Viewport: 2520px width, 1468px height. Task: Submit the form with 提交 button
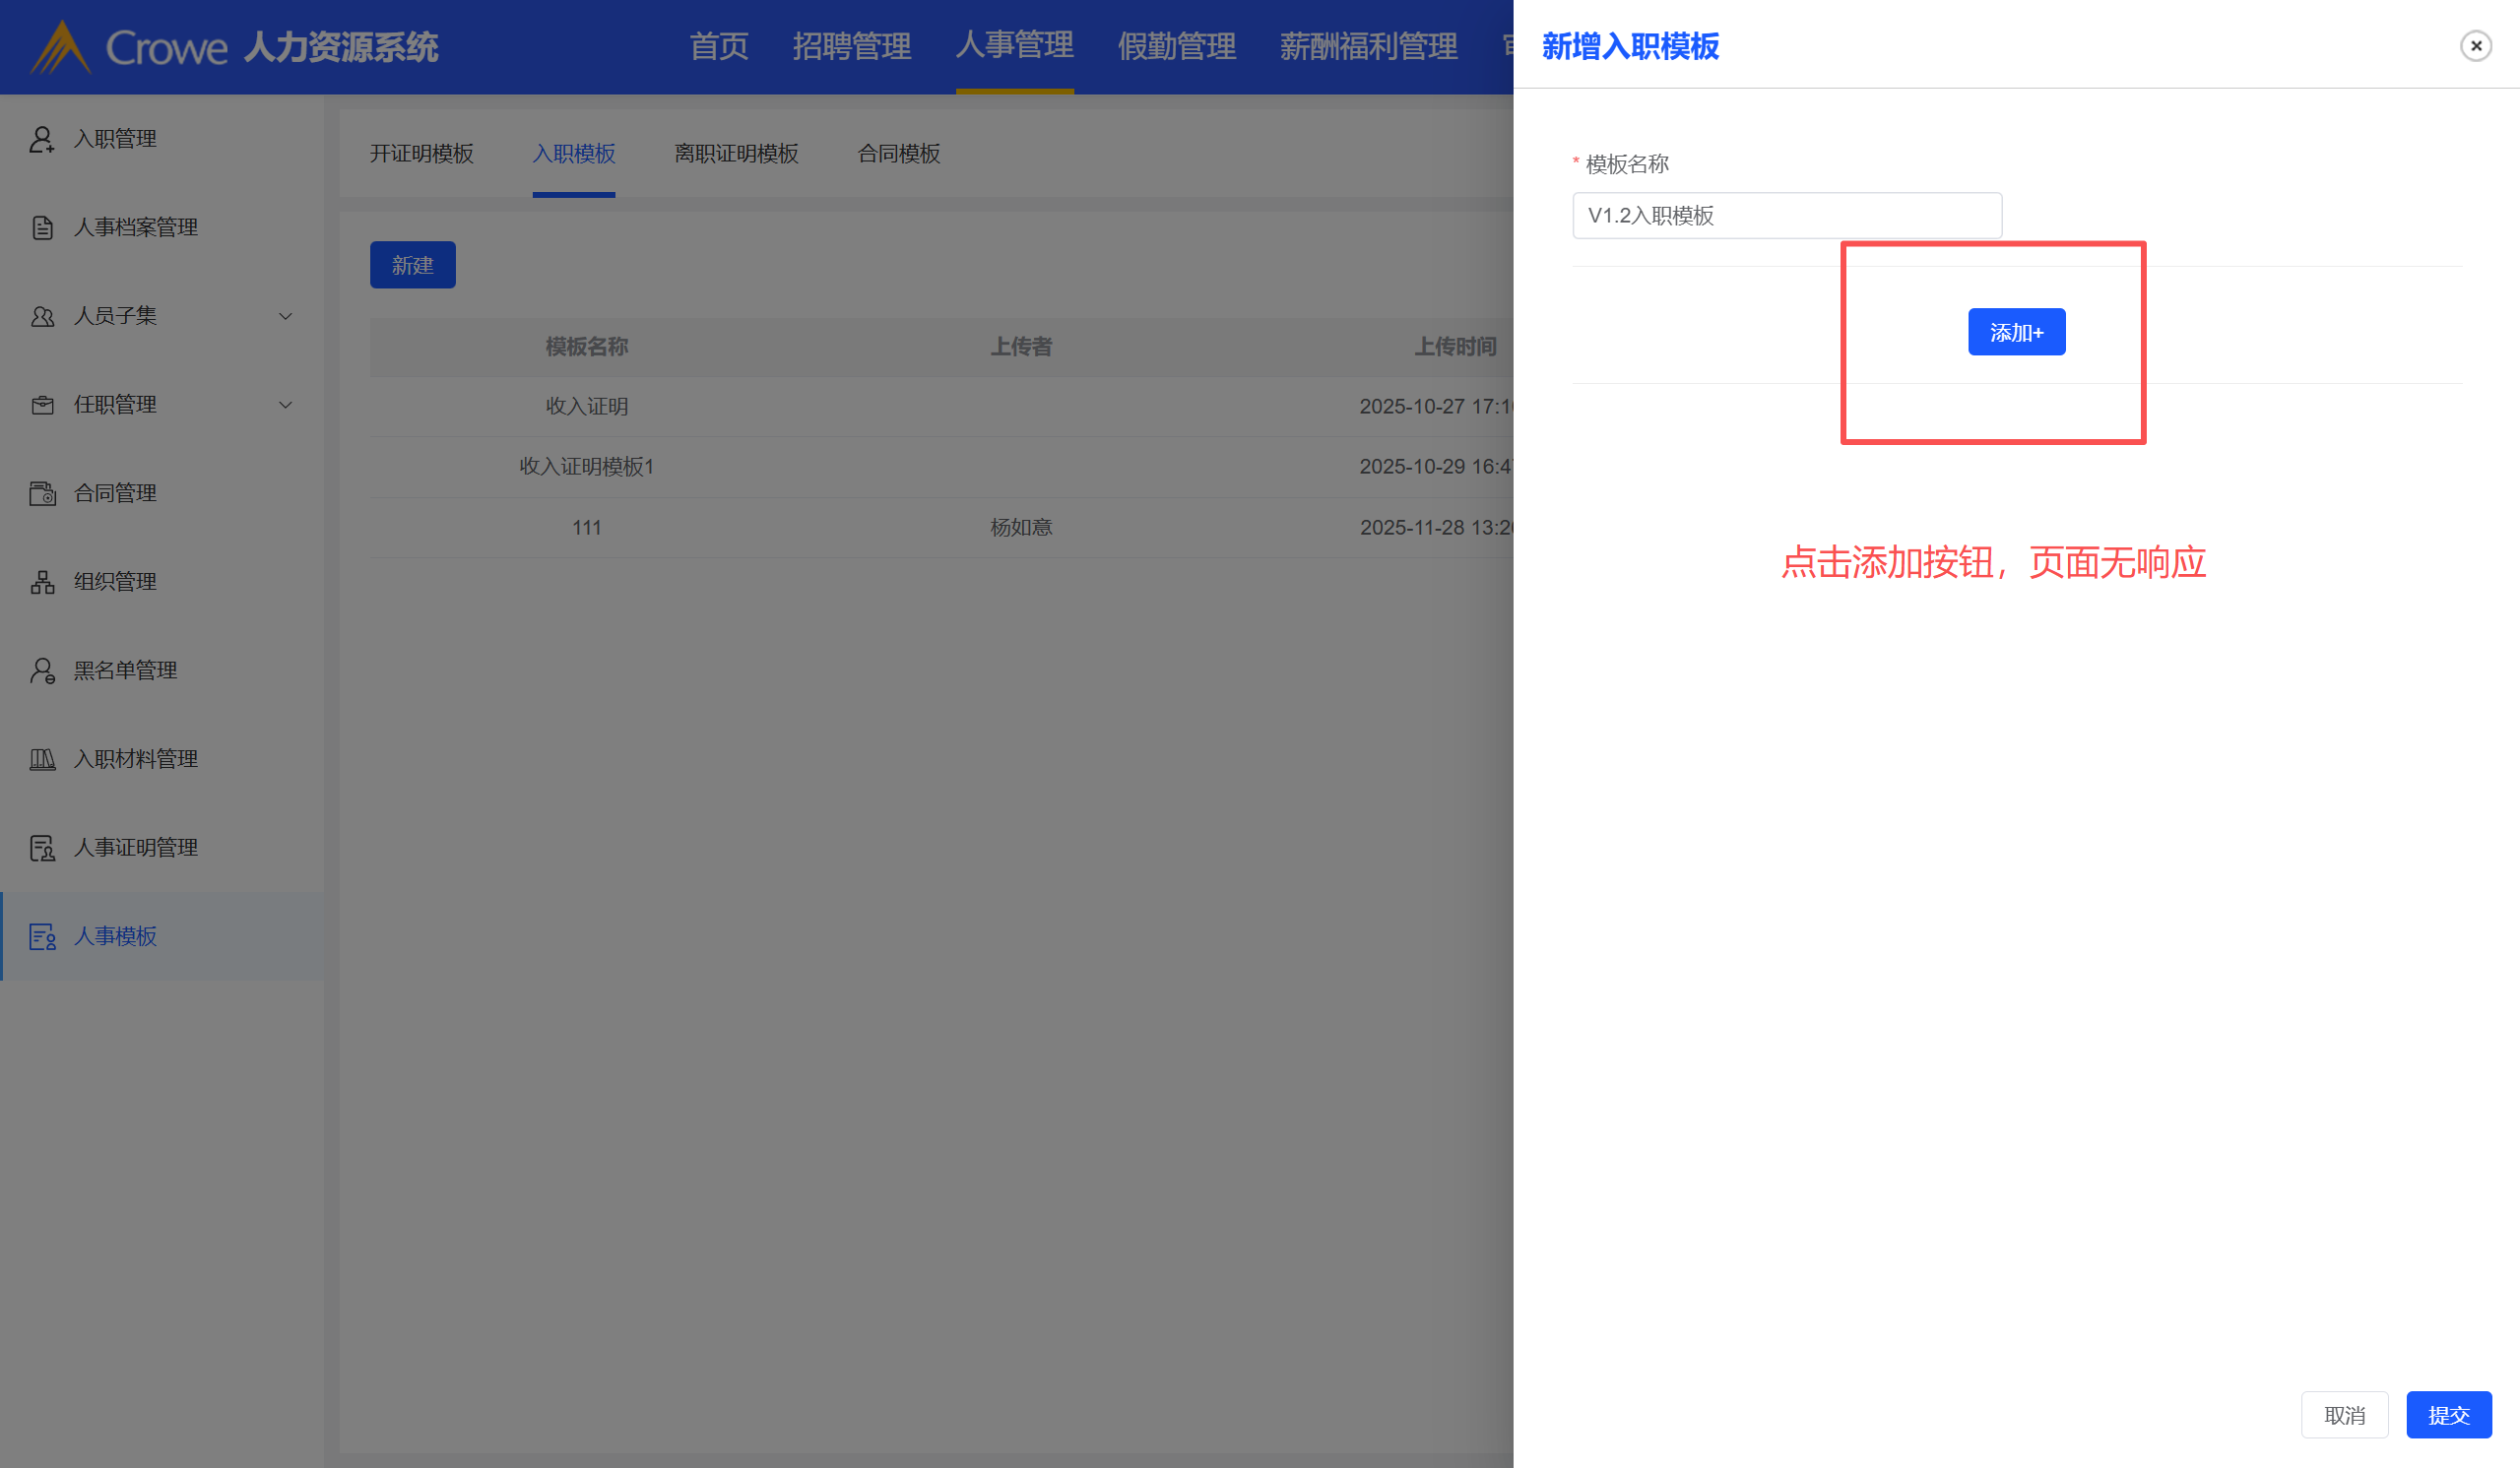pos(2448,1415)
